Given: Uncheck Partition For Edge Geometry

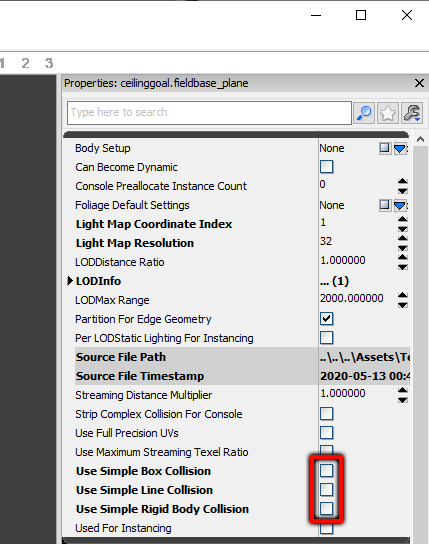Looking at the screenshot, I should [x=326, y=318].
